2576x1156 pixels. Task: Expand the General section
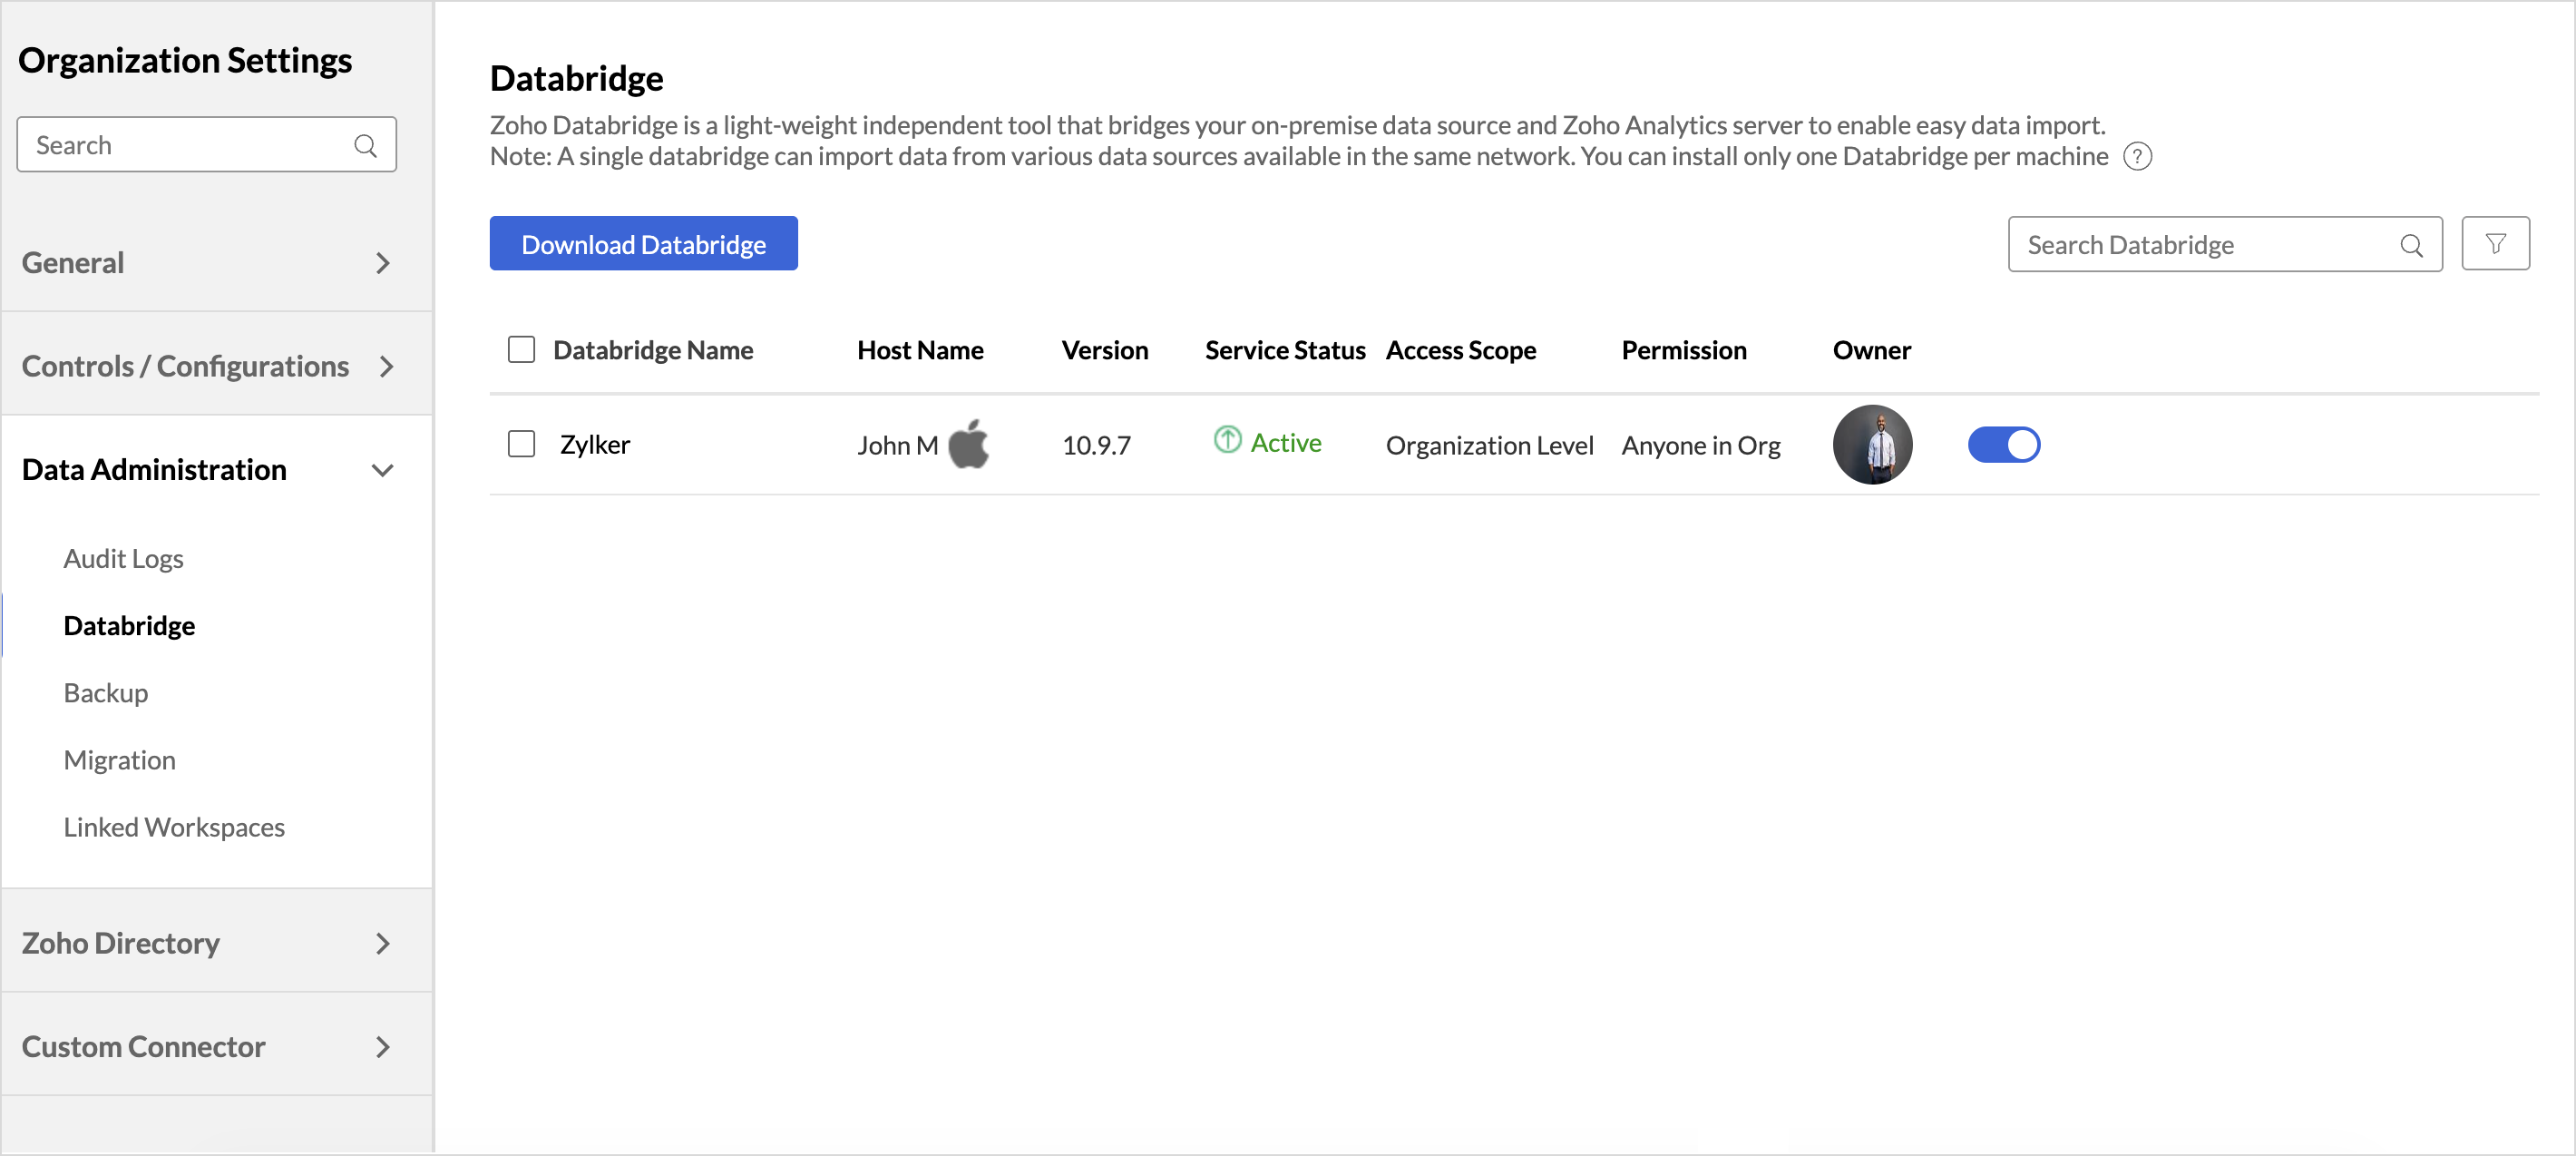coord(382,263)
